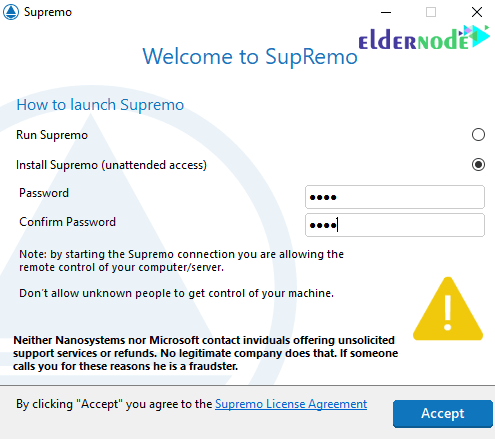
Task: Select the Run Supremo radio button
Action: coord(478,135)
